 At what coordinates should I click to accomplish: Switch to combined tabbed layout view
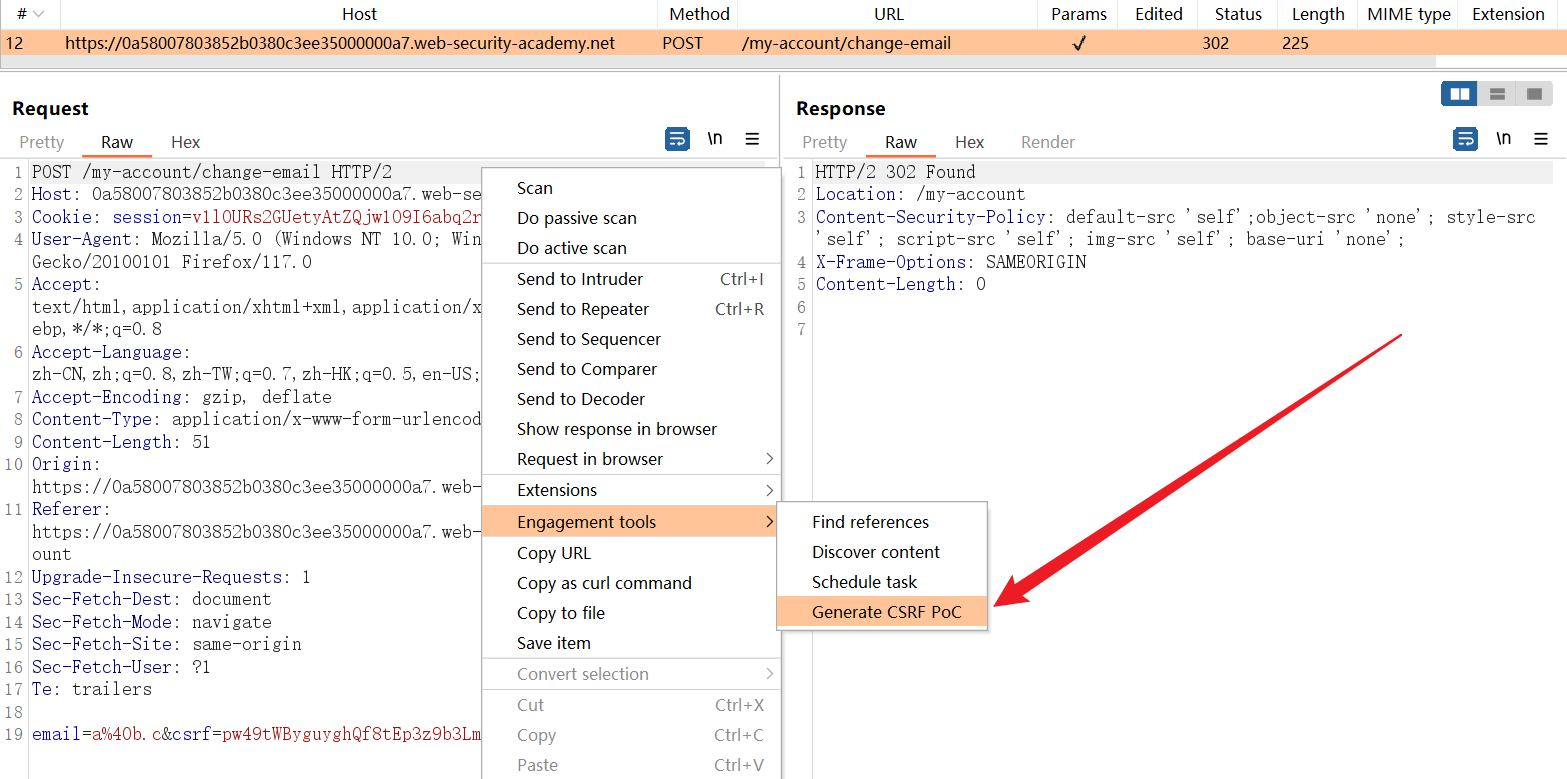pyautogui.click(x=1533, y=94)
